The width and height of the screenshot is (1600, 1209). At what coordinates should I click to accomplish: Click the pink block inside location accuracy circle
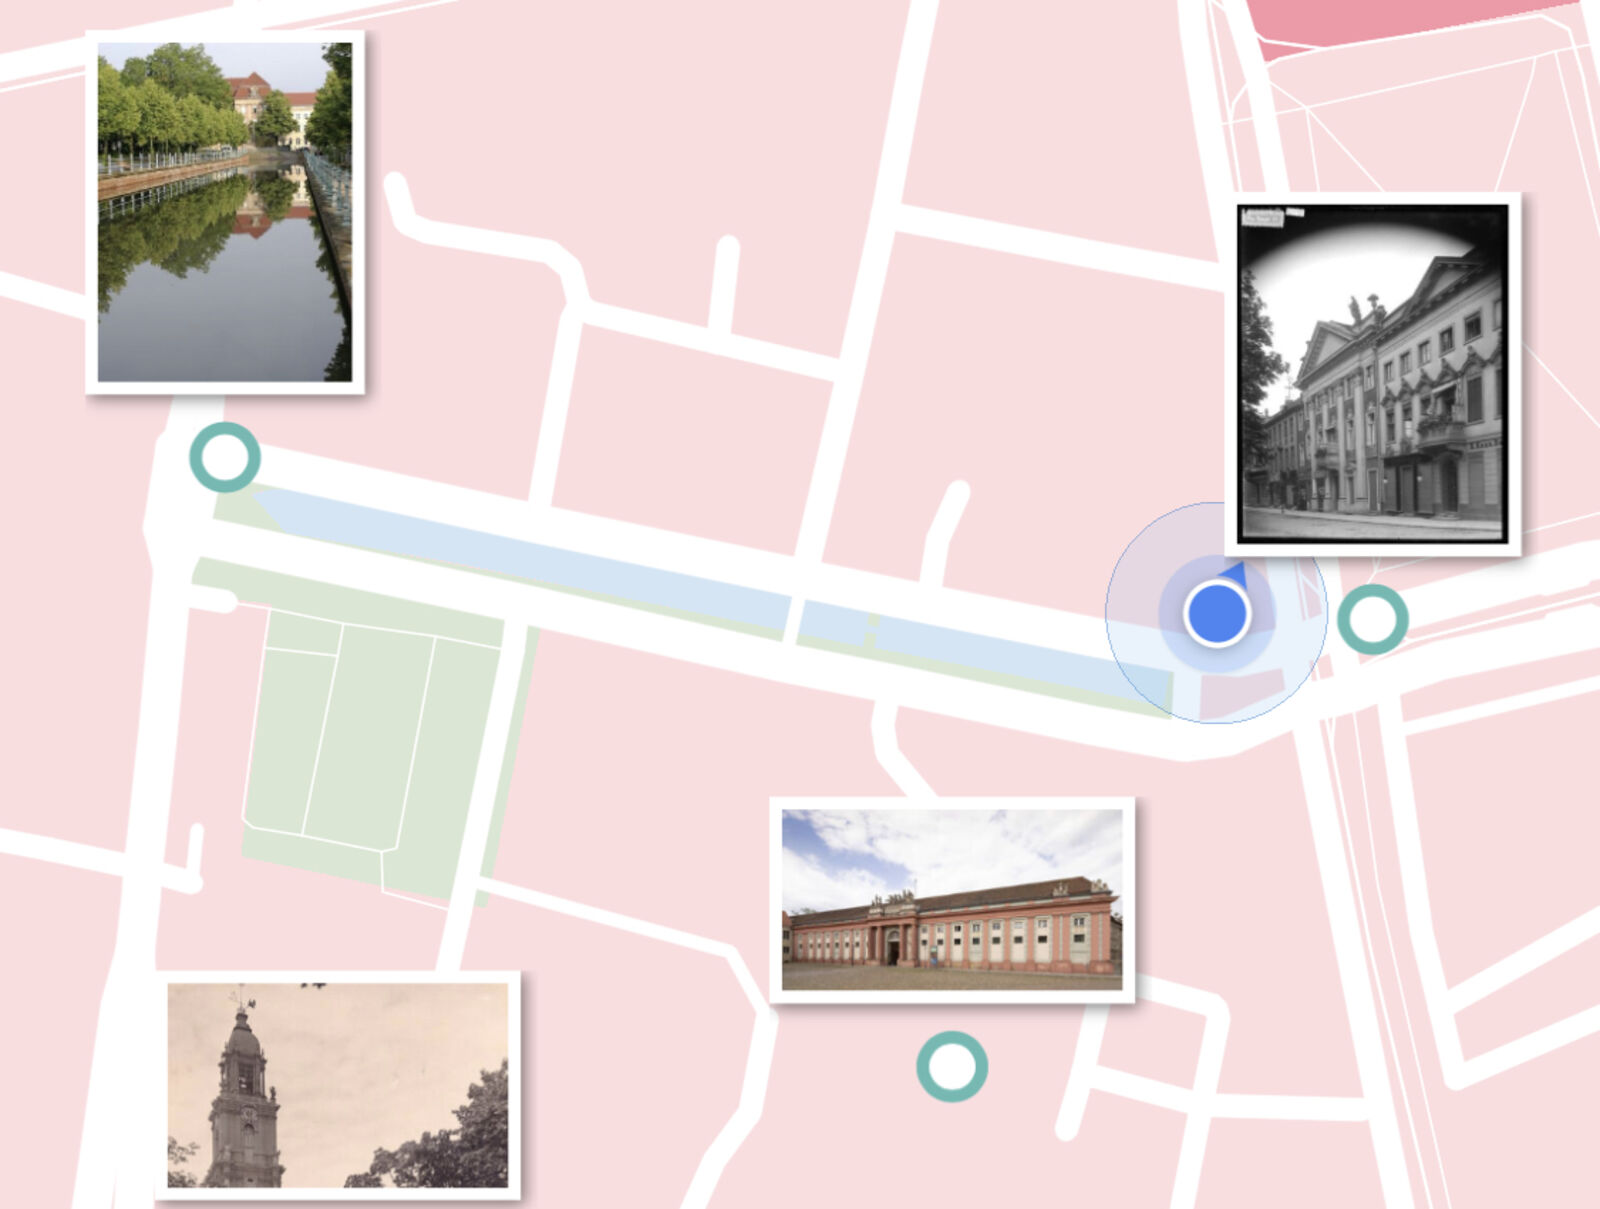(x=1242, y=692)
